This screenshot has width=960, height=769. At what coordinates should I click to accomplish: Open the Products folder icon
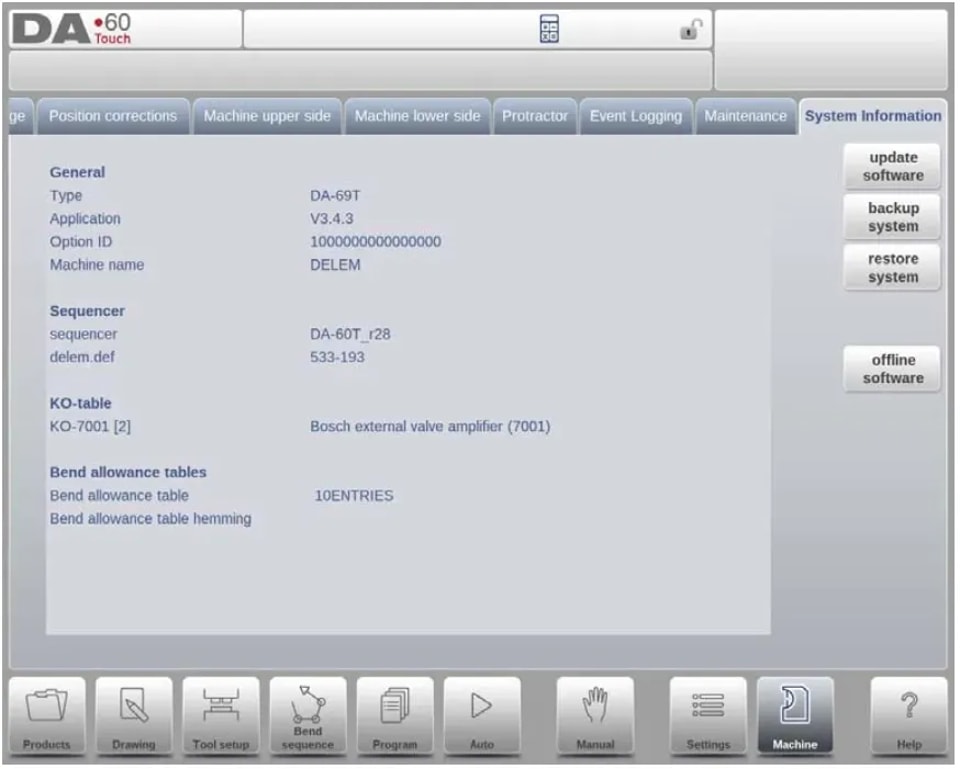[x=47, y=715]
